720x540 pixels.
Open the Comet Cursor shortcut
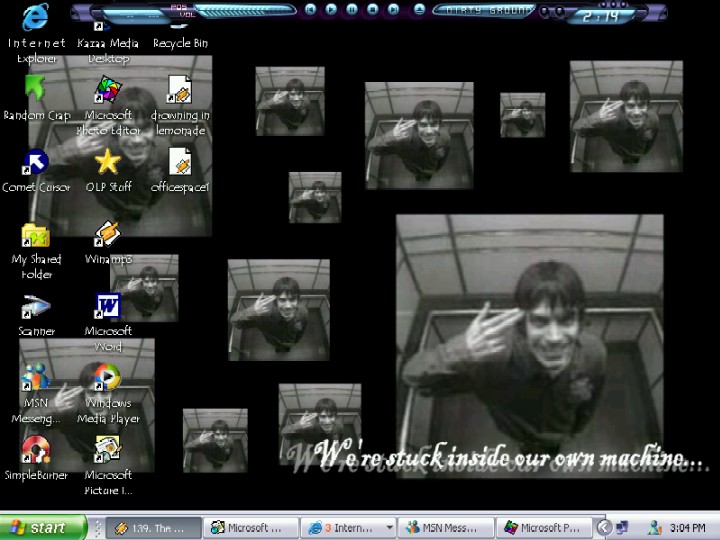36,162
